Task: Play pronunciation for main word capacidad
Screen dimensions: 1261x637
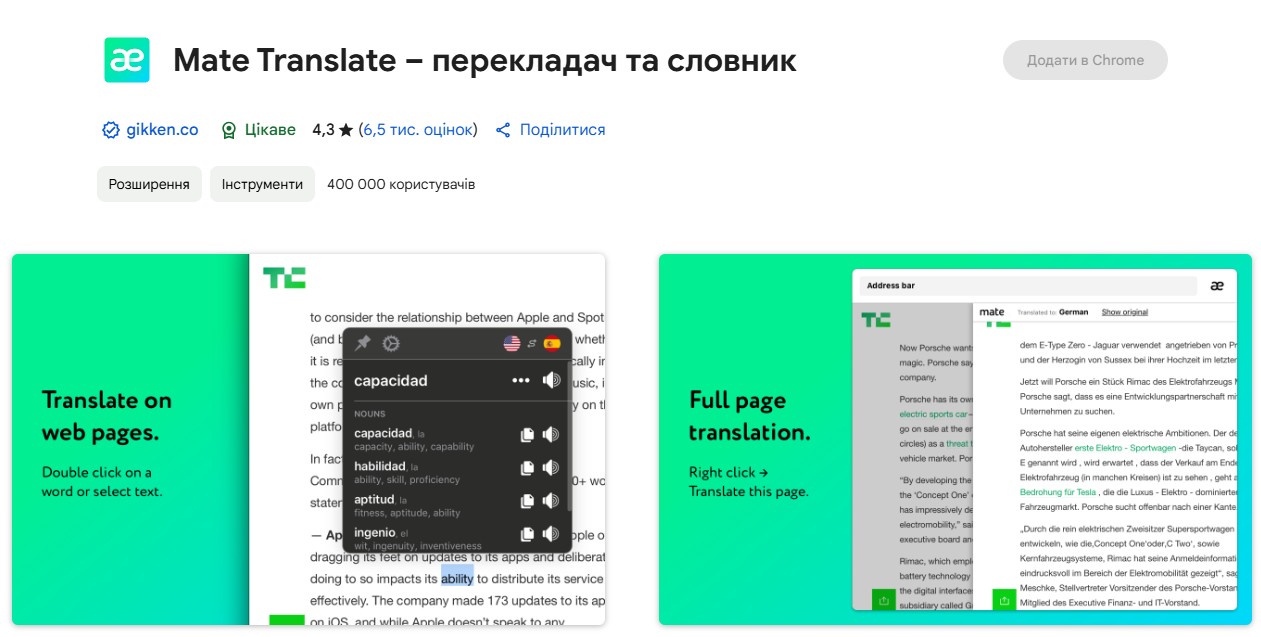Action: click(x=551, y=380)
